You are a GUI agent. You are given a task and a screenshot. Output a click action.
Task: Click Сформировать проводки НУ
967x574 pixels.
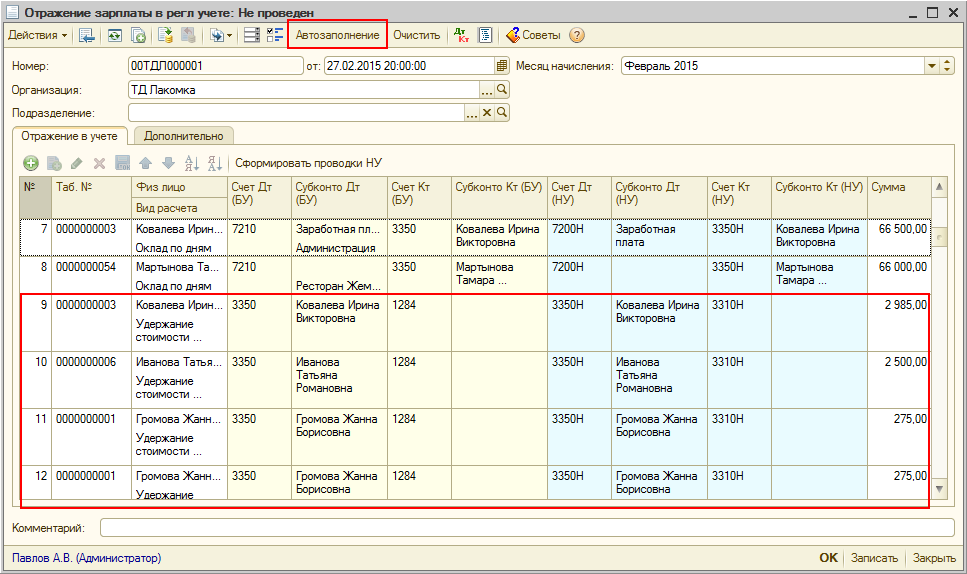[x=308, y=163]
